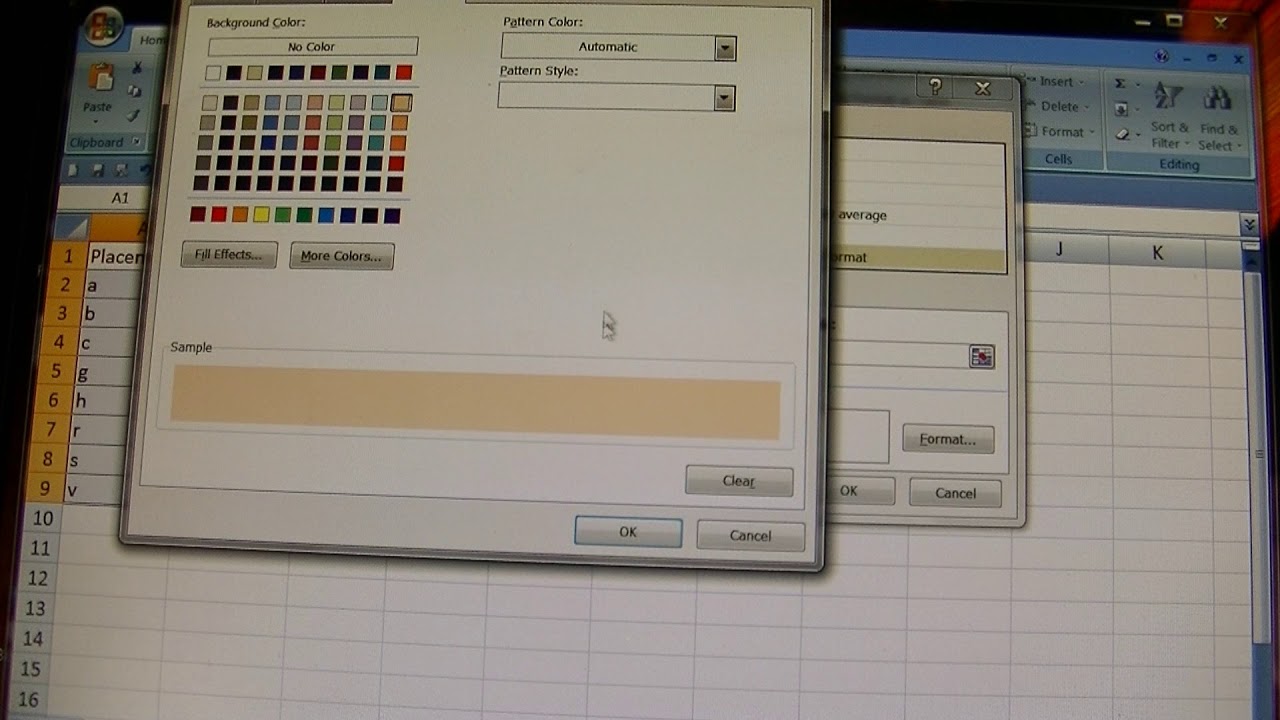Select the highlighted Format rule type row

(x=920, y=258)
